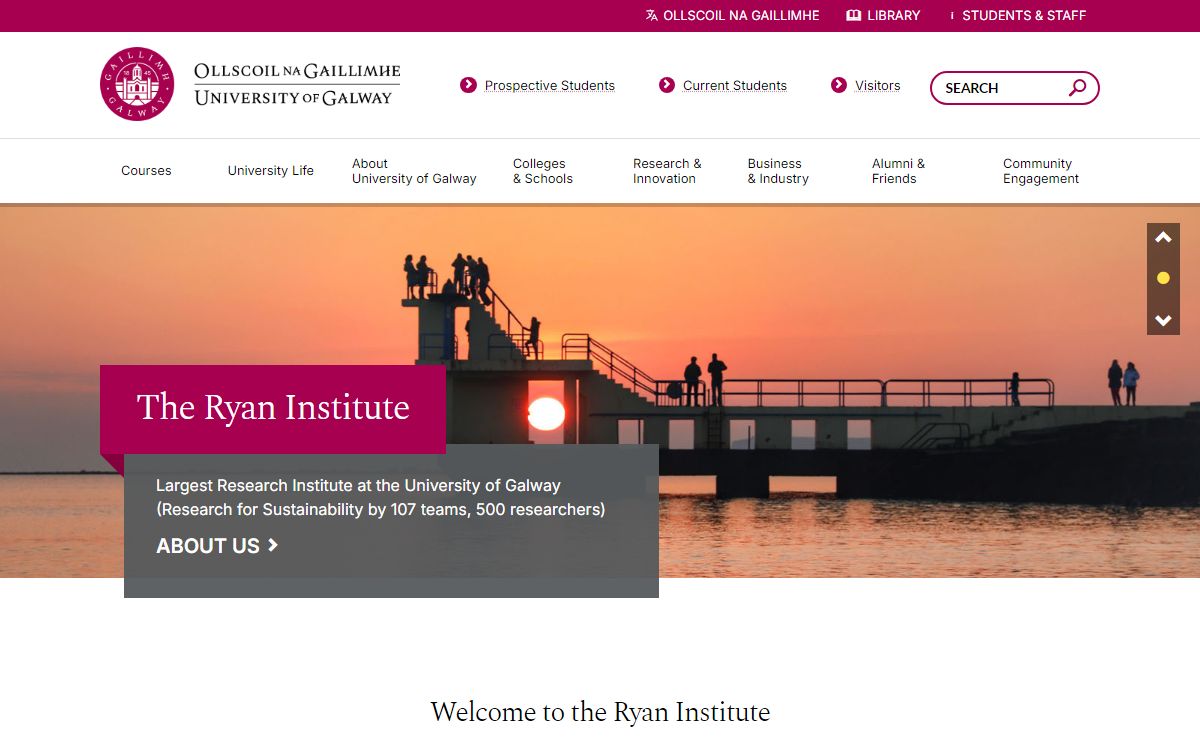Click the University of Galway crest logo
The image size is (1200, 740).
(137, 84)
